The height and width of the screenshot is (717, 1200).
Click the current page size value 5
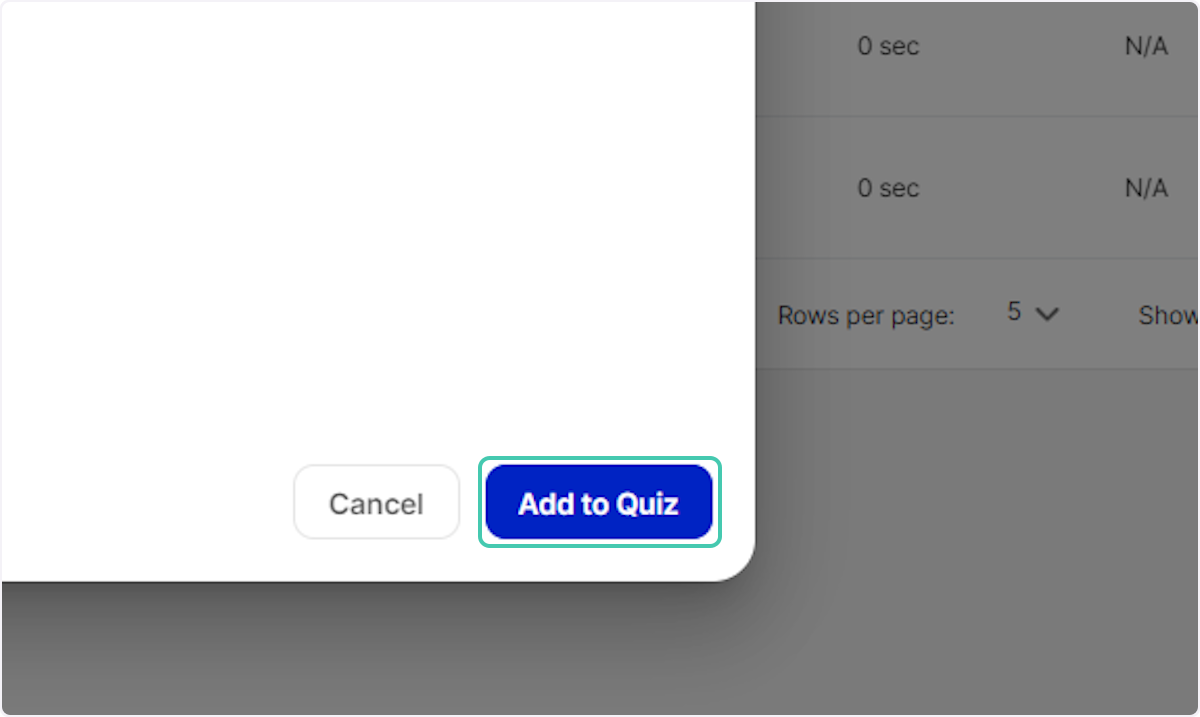coord(1012,311)
